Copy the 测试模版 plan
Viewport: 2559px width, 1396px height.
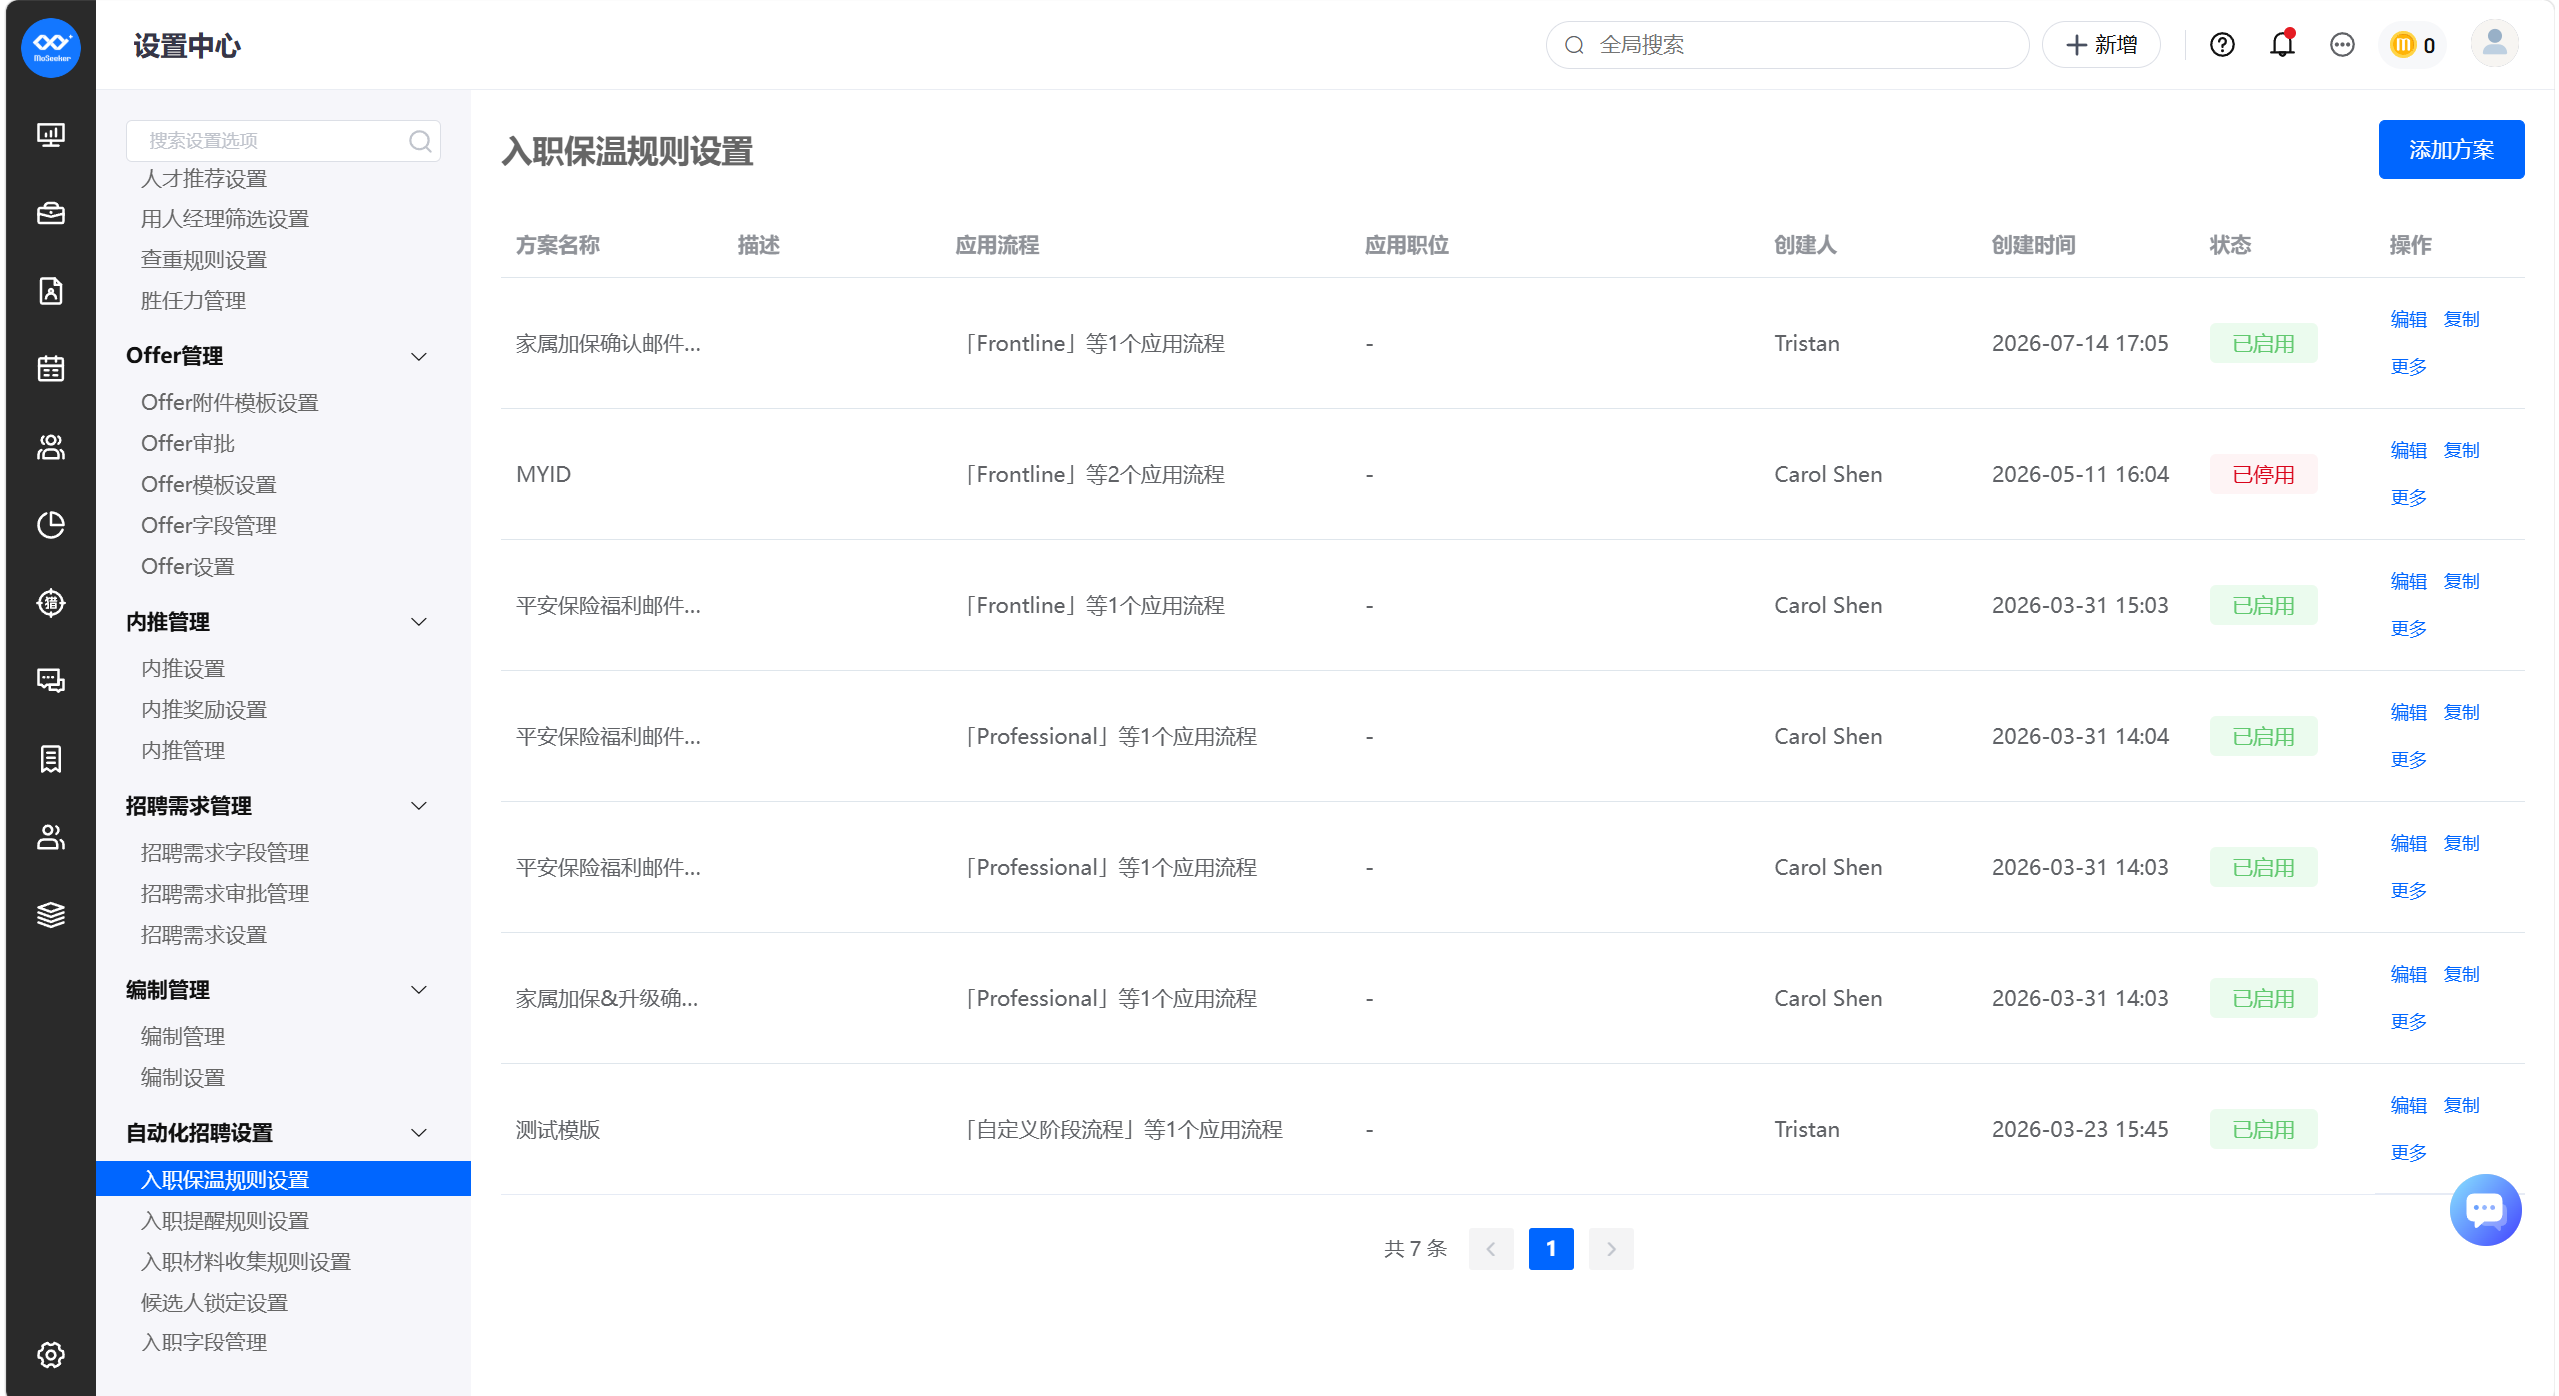pos(2461,1106)
